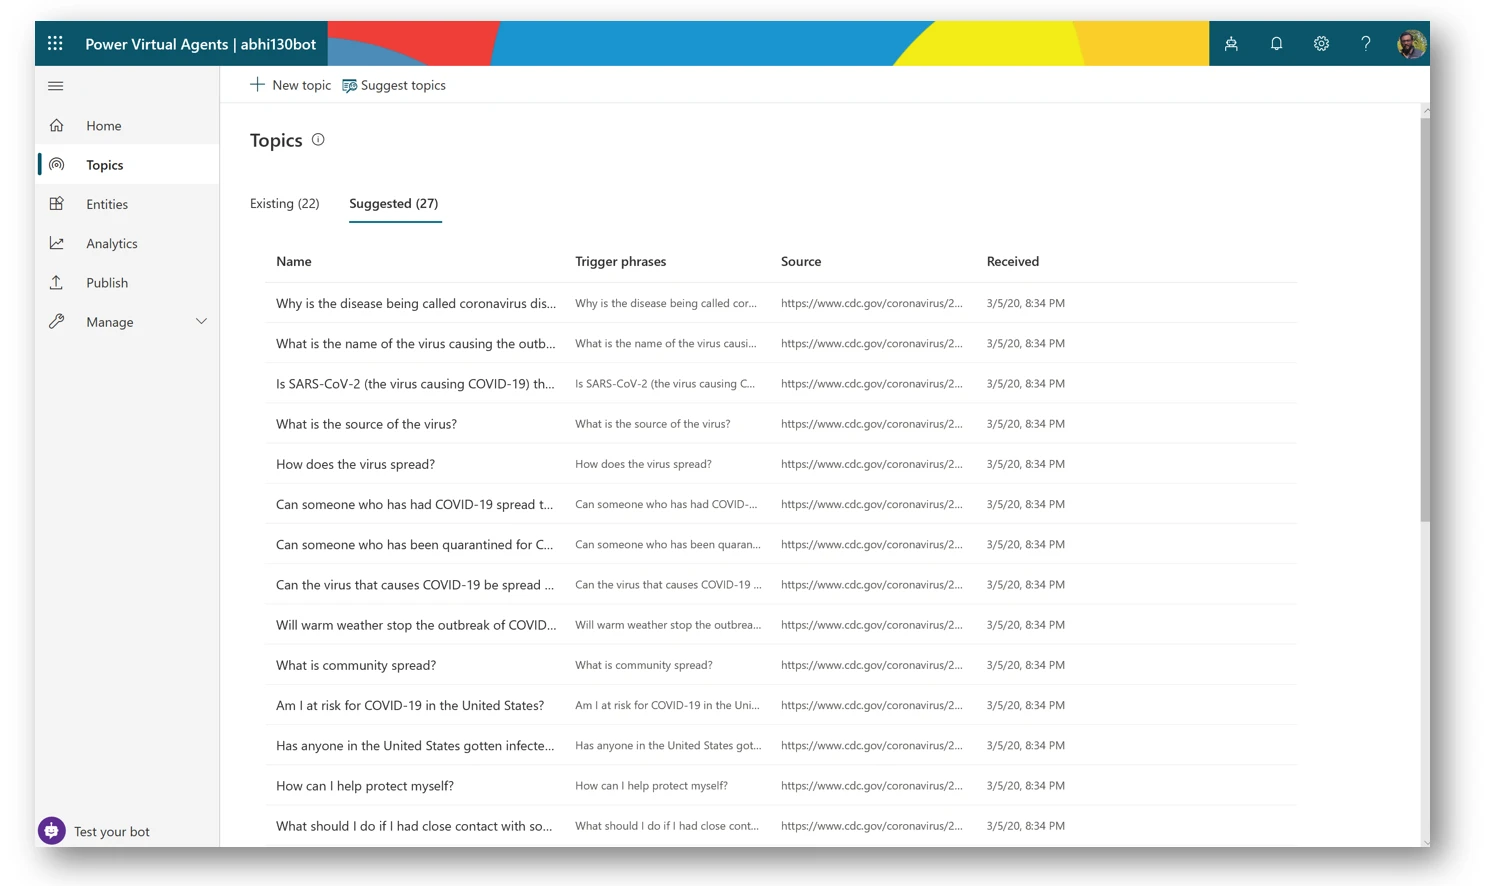Select the "How does the virus spread?" topic row
1491x886 pixels.
coord(355,464)
